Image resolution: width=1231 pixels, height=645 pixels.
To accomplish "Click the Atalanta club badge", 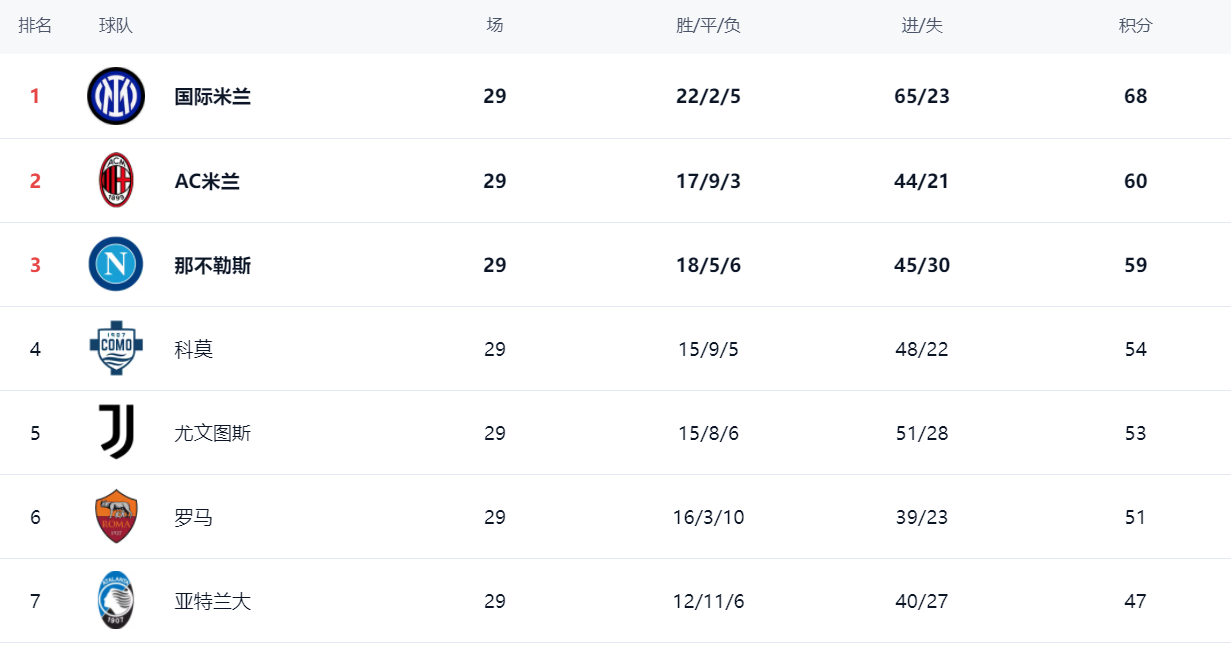I will point(116,600).
